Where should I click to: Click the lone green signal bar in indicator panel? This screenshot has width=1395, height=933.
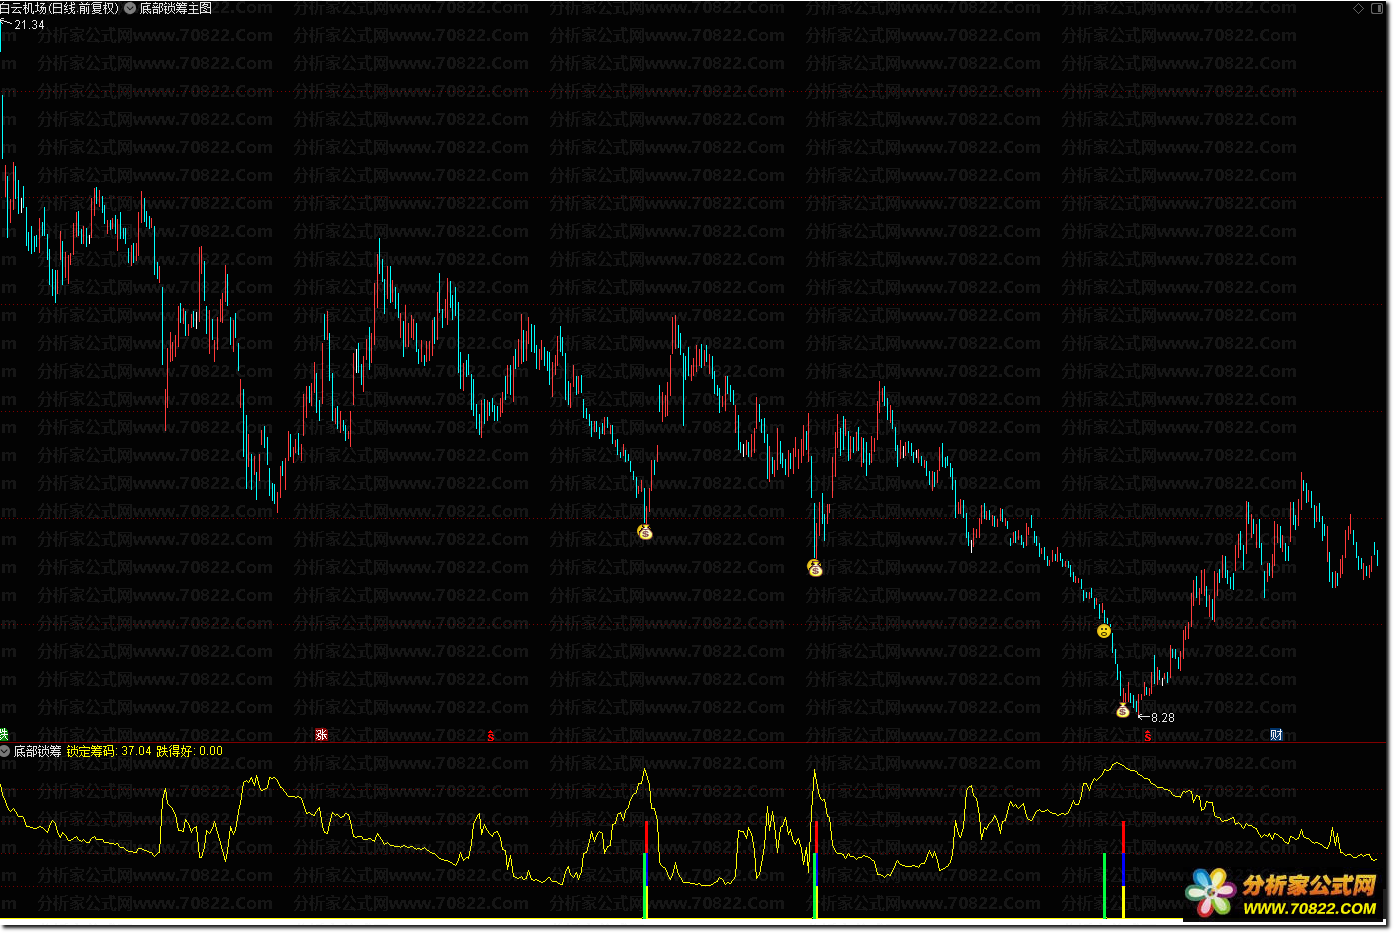click(x=1104, y=885)
